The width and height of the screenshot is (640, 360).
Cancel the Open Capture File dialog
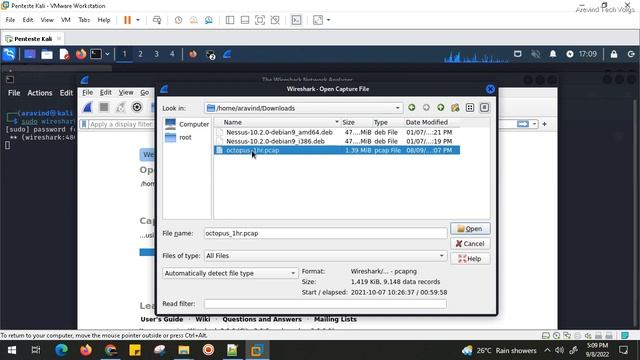[x=470, y=244]
